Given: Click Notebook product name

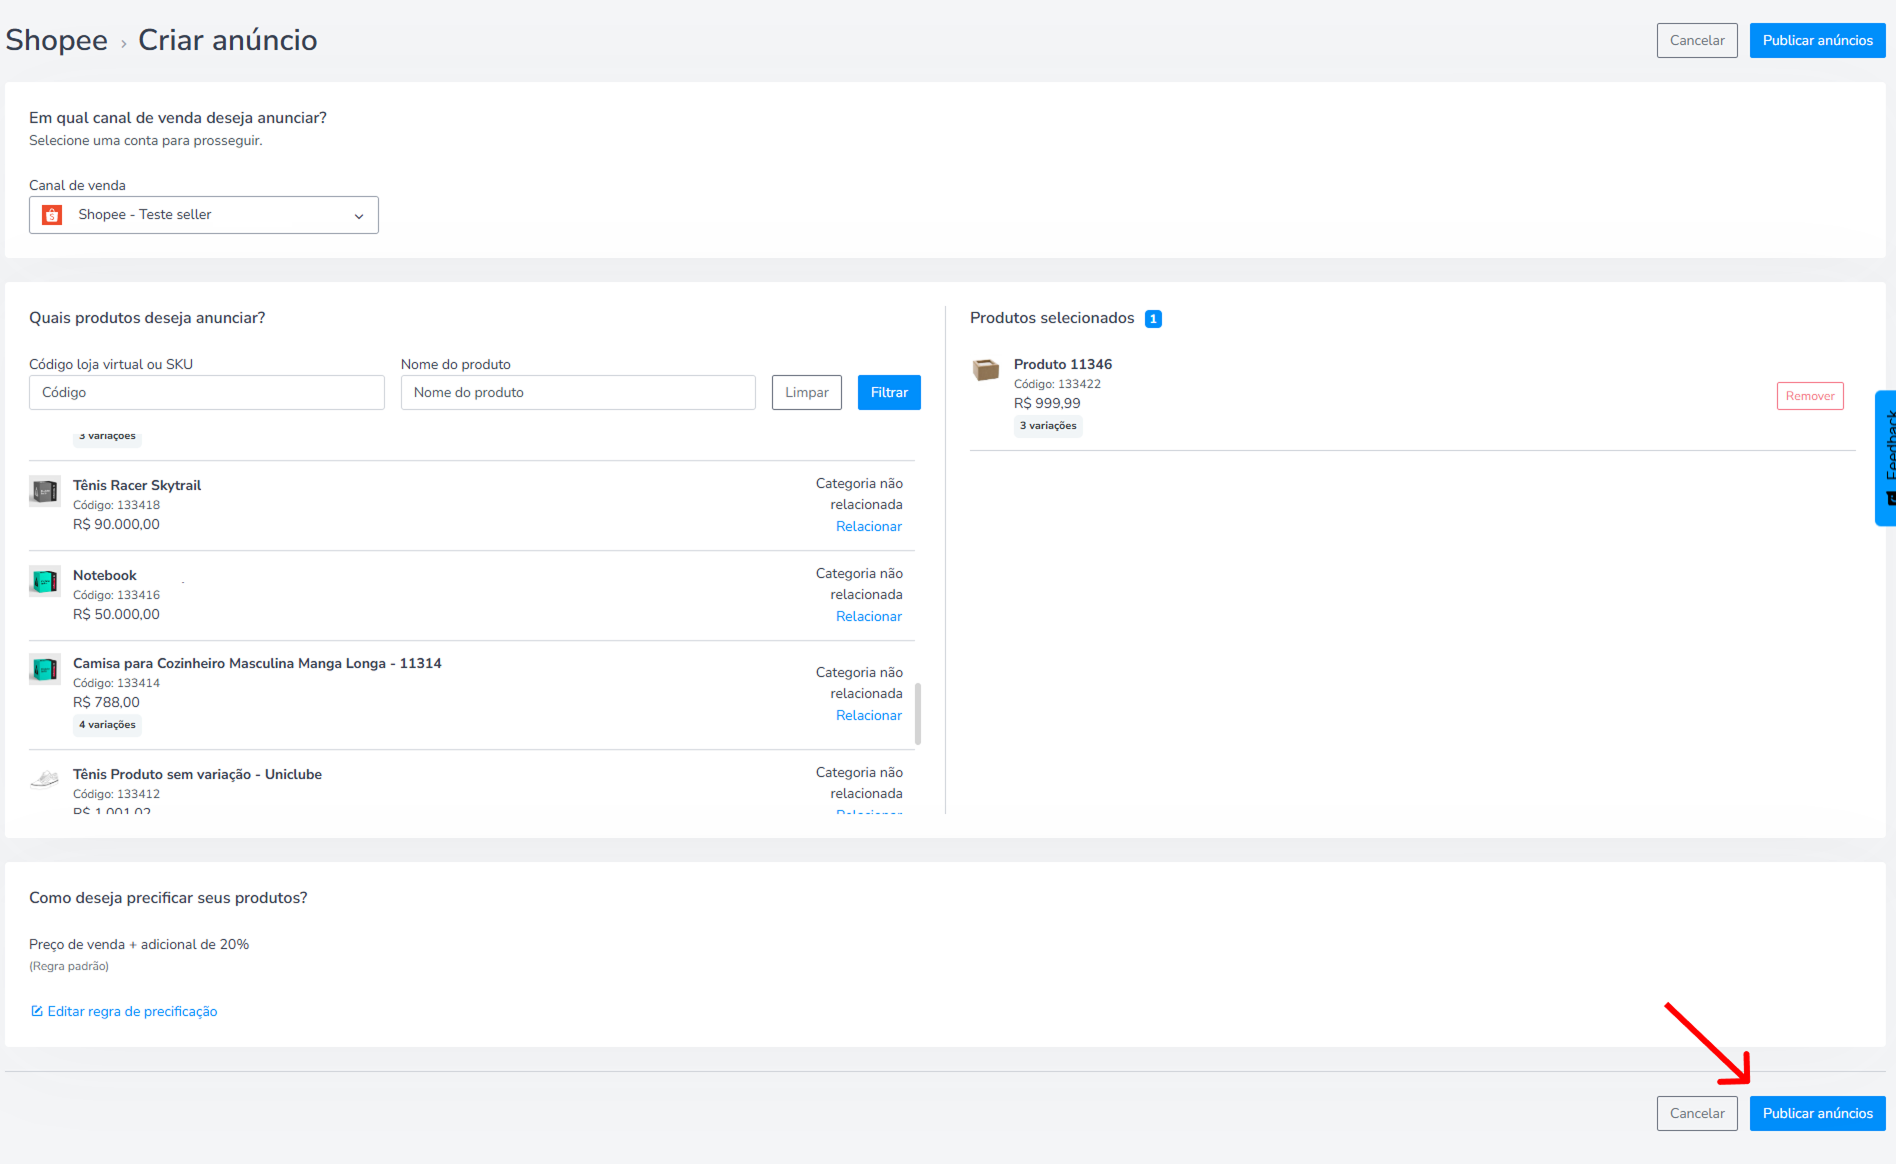Looking at the screenshot, I should click(105, 575).
